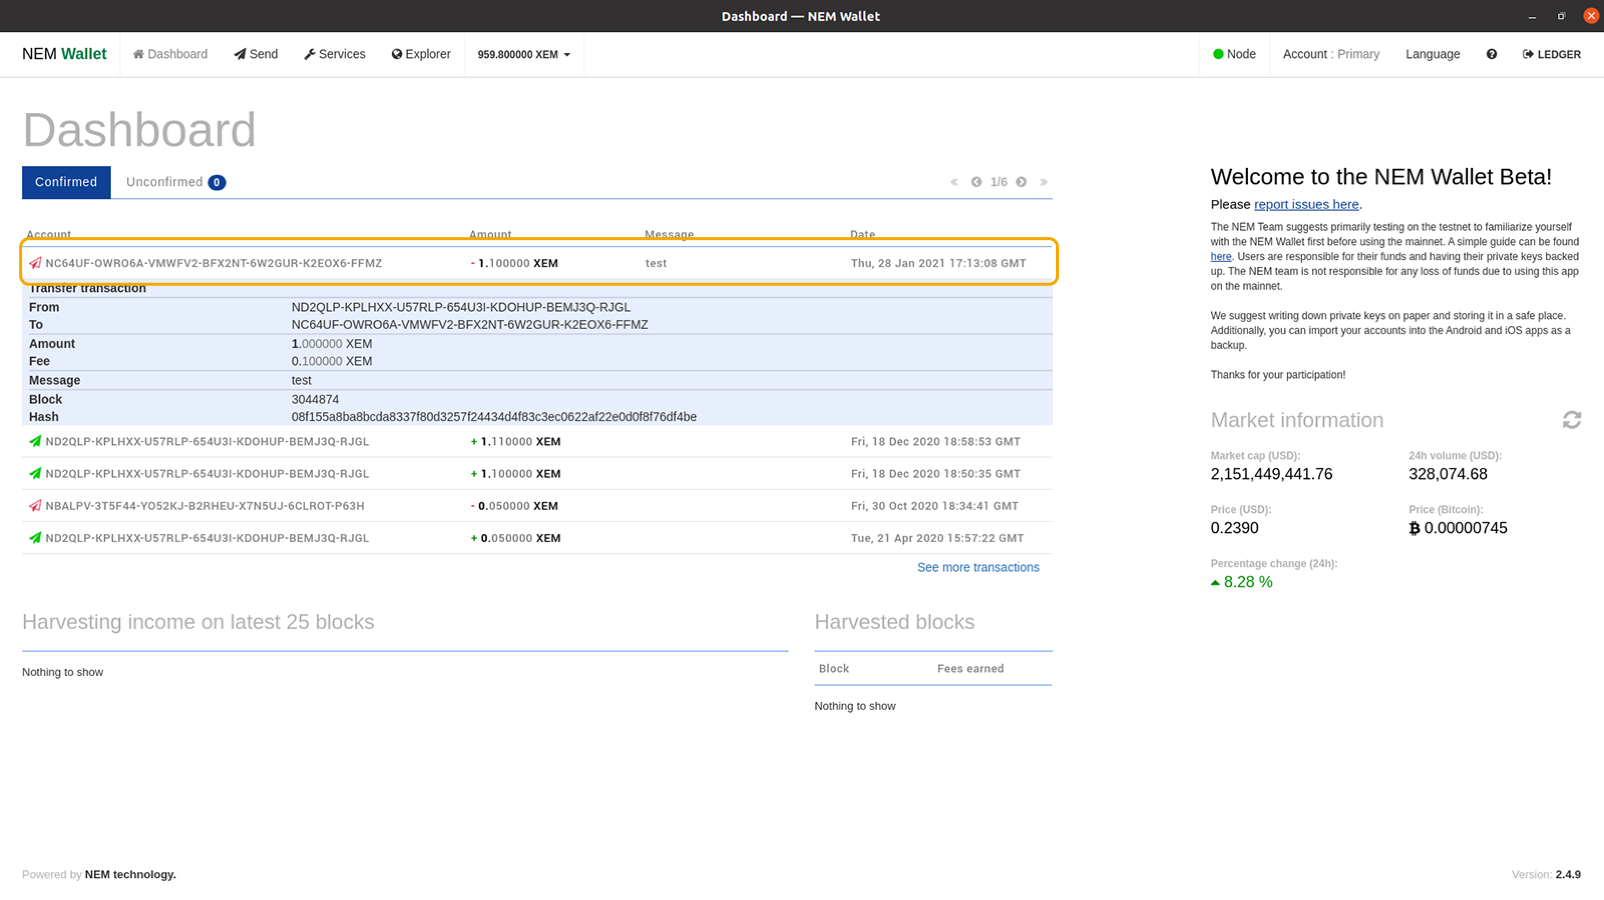Open Account : Primary menu

coord(1331,54)
